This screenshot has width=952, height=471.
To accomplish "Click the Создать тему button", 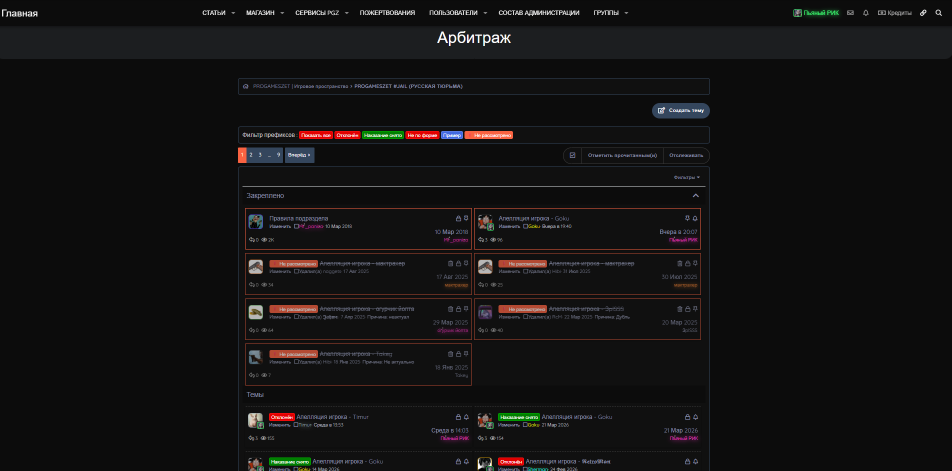I will coord(681,110).
